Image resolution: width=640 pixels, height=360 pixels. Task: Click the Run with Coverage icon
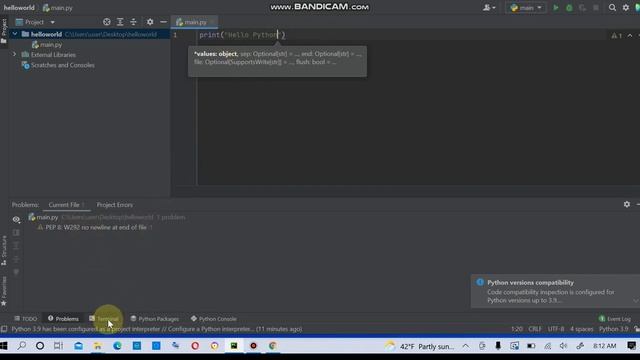pos(582,8)
